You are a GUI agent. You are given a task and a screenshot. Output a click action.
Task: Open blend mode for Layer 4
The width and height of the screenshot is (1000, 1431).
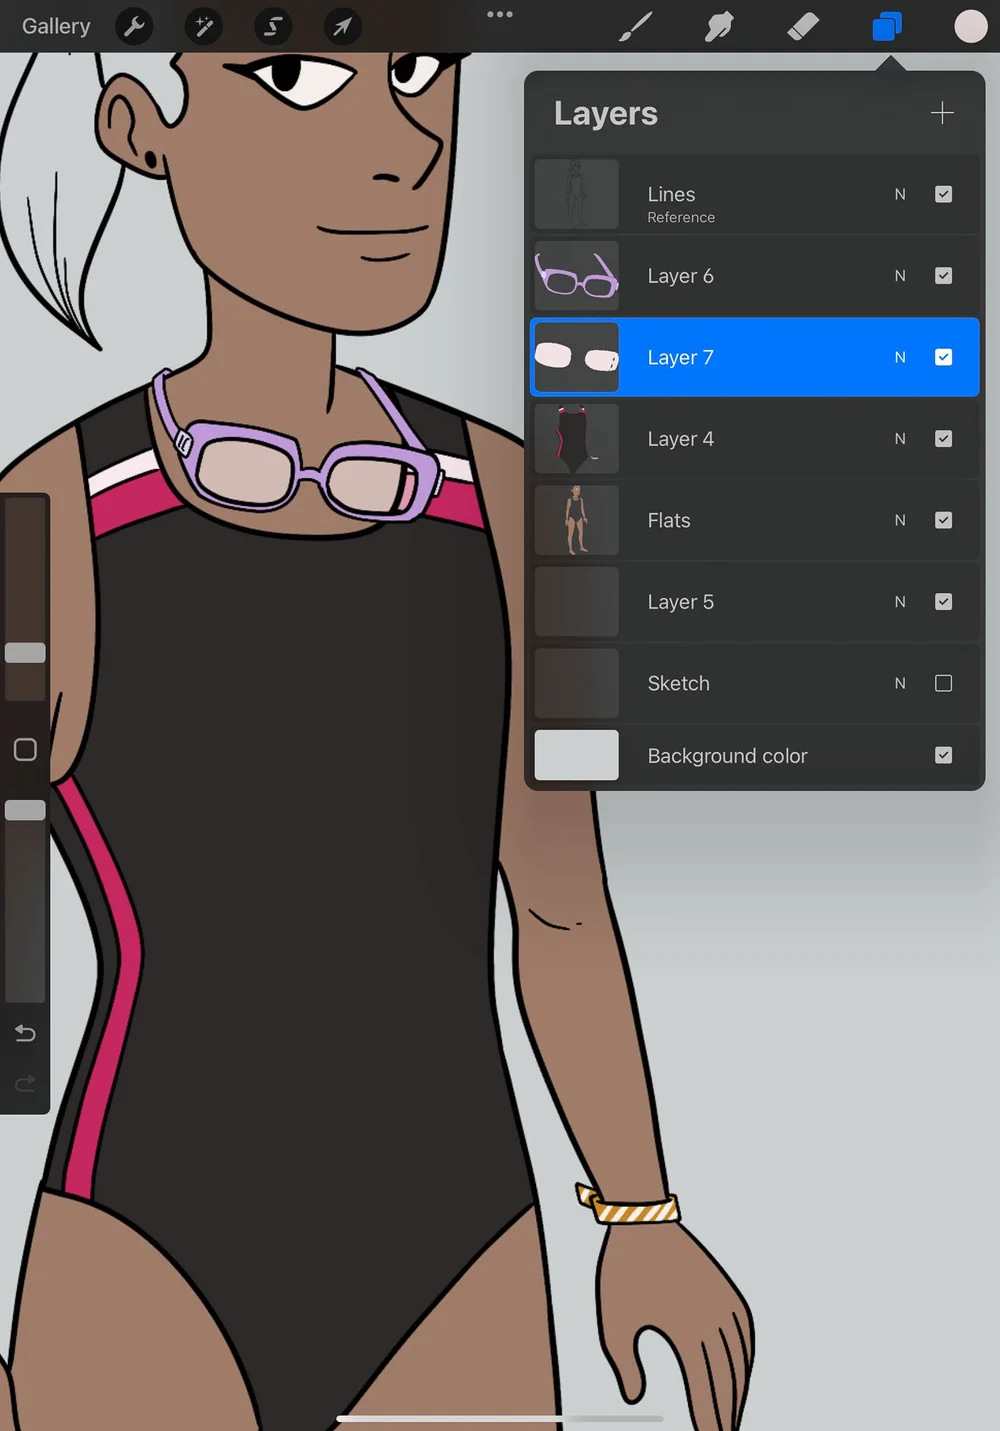[899, 438]
